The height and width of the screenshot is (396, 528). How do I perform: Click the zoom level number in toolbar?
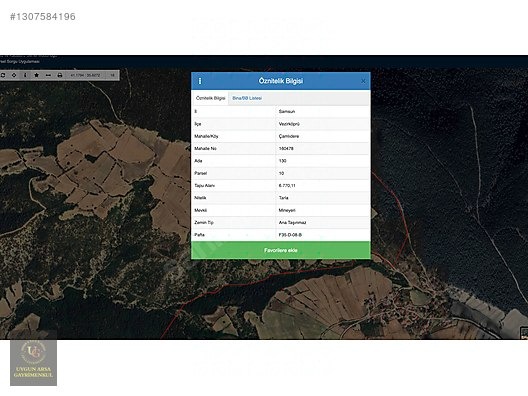coord(112,75)
